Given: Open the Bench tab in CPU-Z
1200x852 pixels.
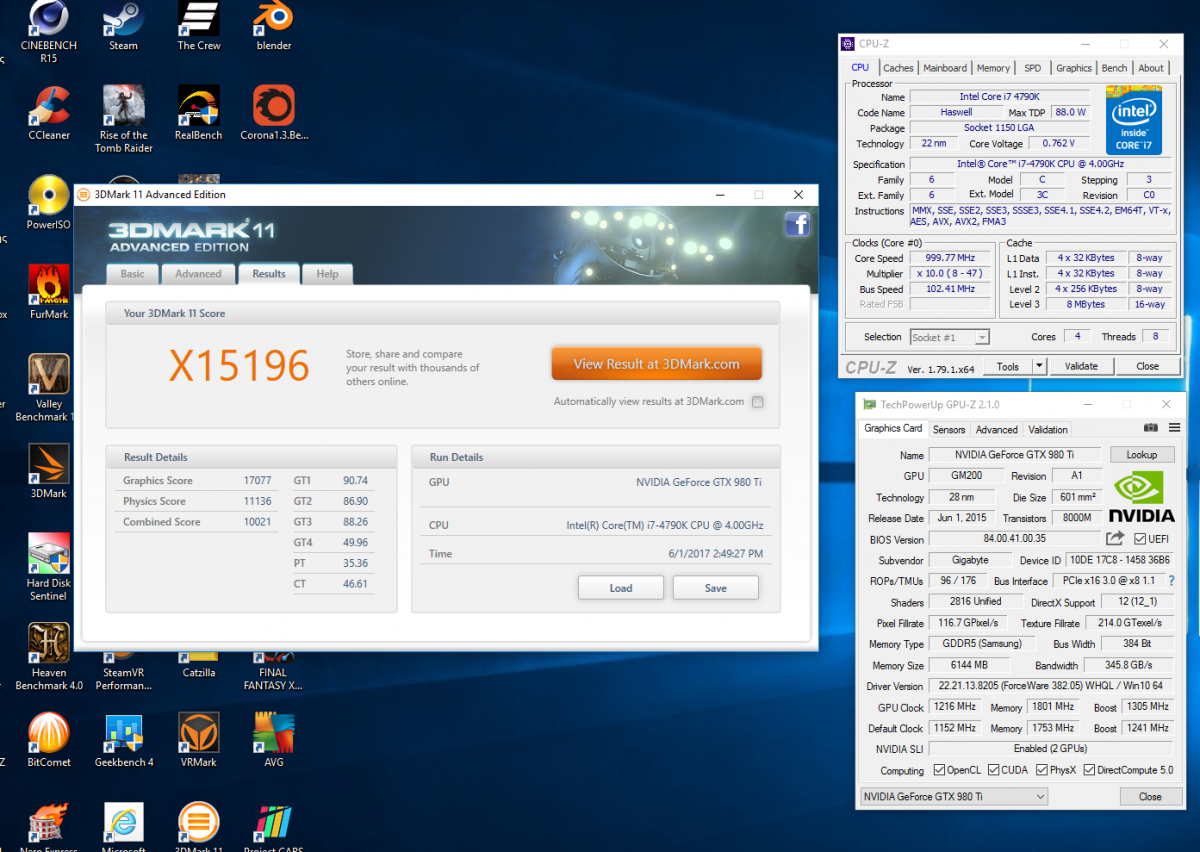Looking at the screenshot, I should [1115, 68].
